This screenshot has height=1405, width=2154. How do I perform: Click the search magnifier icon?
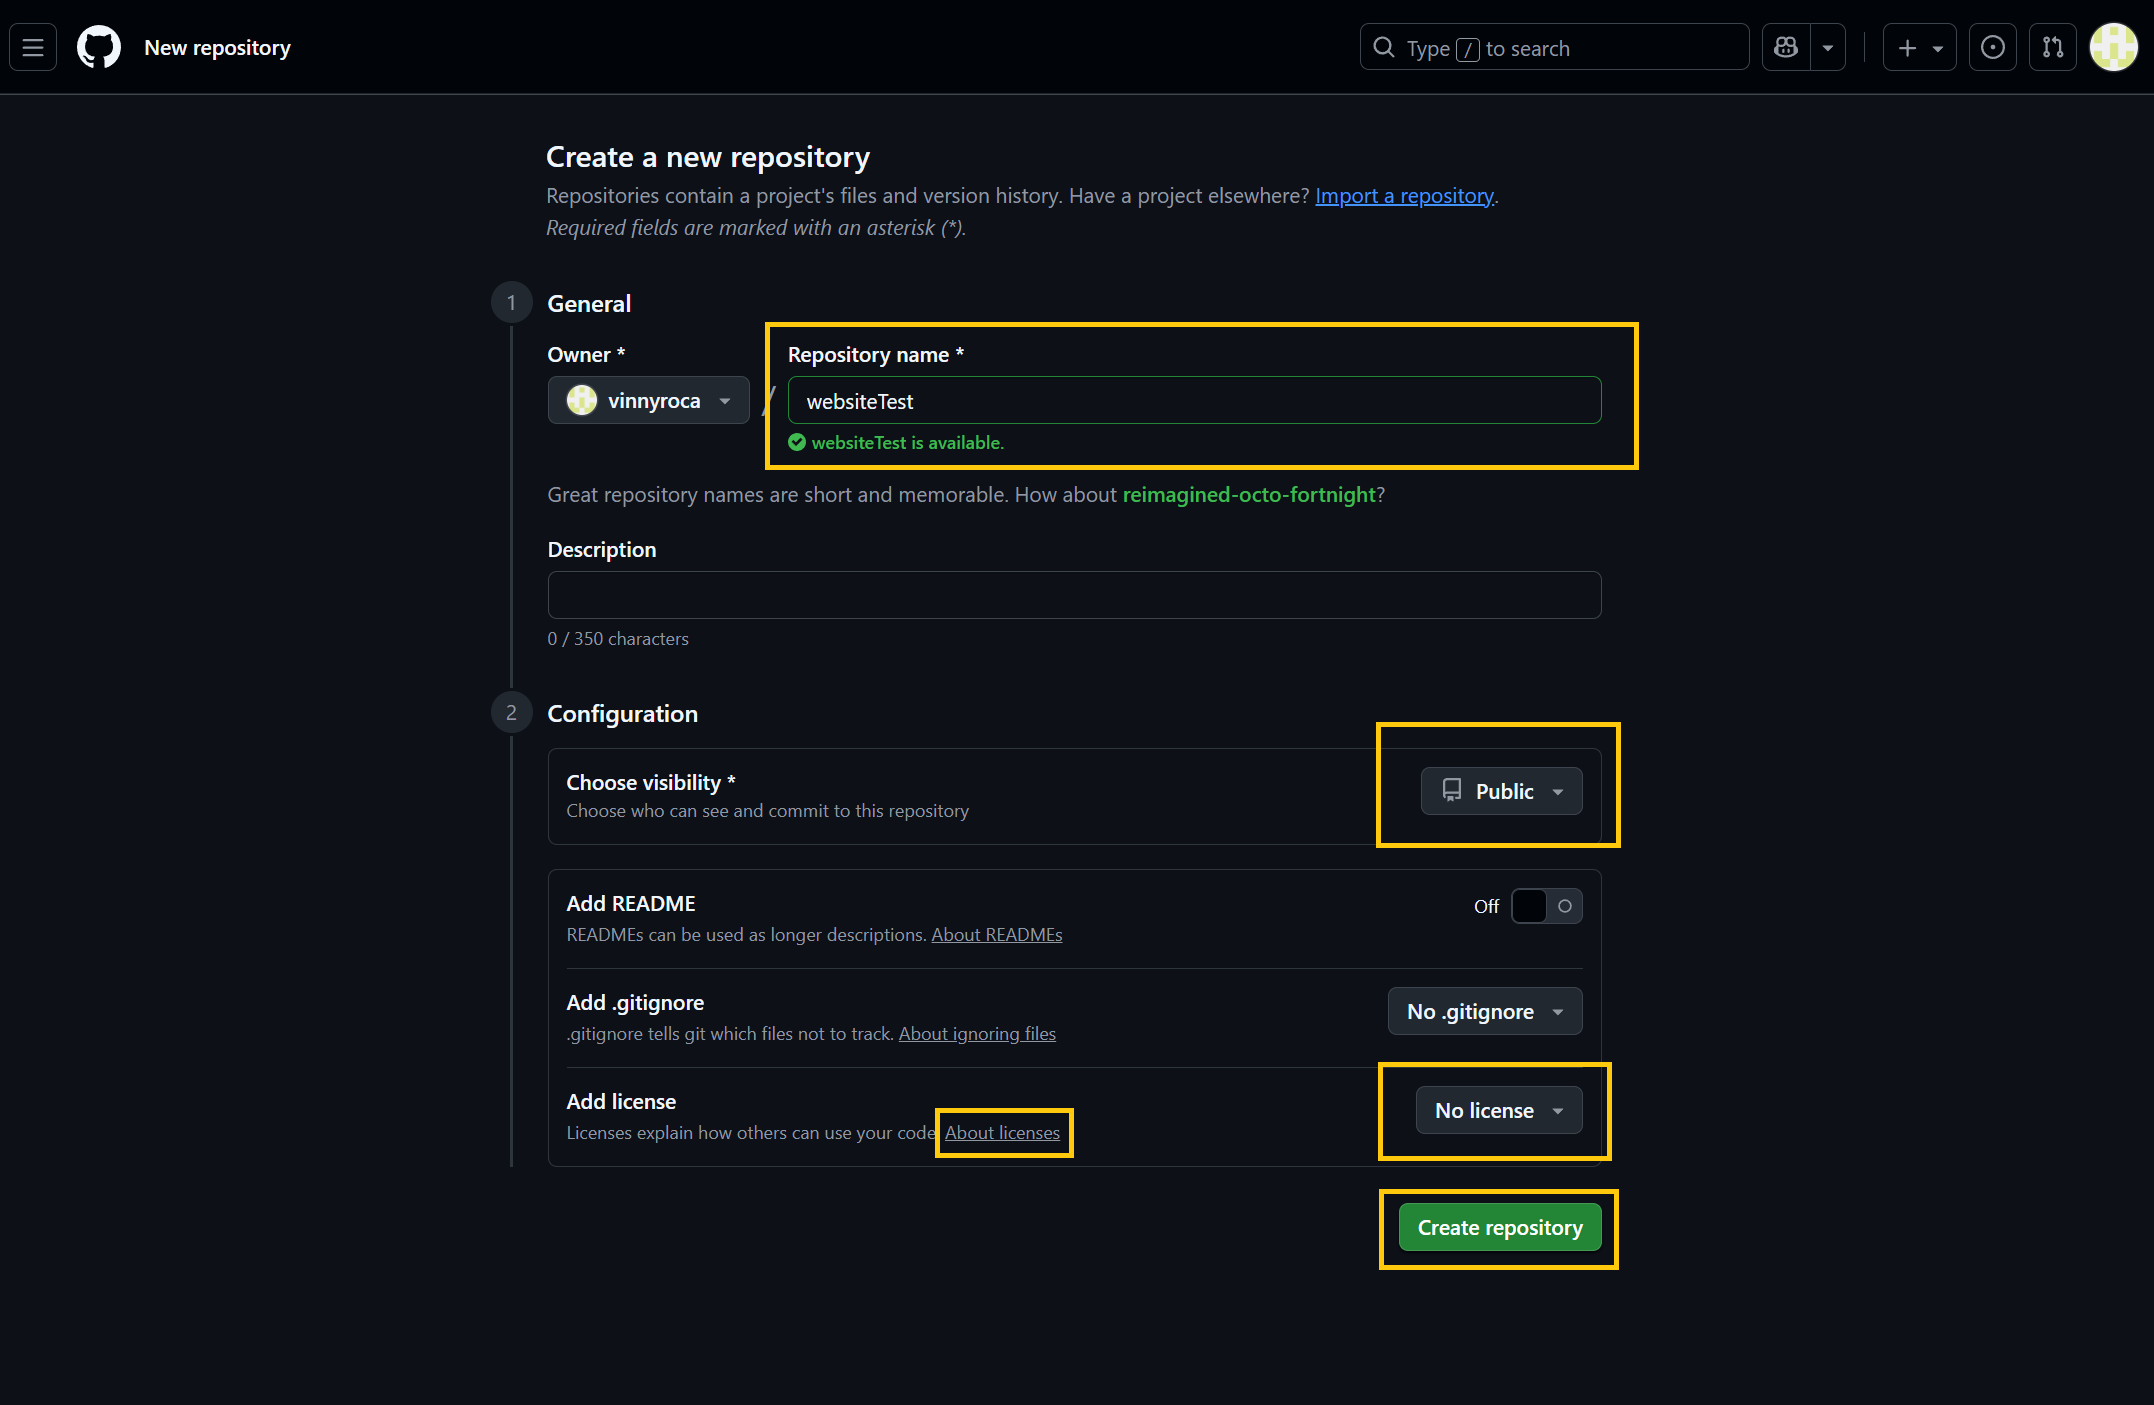1384,47
